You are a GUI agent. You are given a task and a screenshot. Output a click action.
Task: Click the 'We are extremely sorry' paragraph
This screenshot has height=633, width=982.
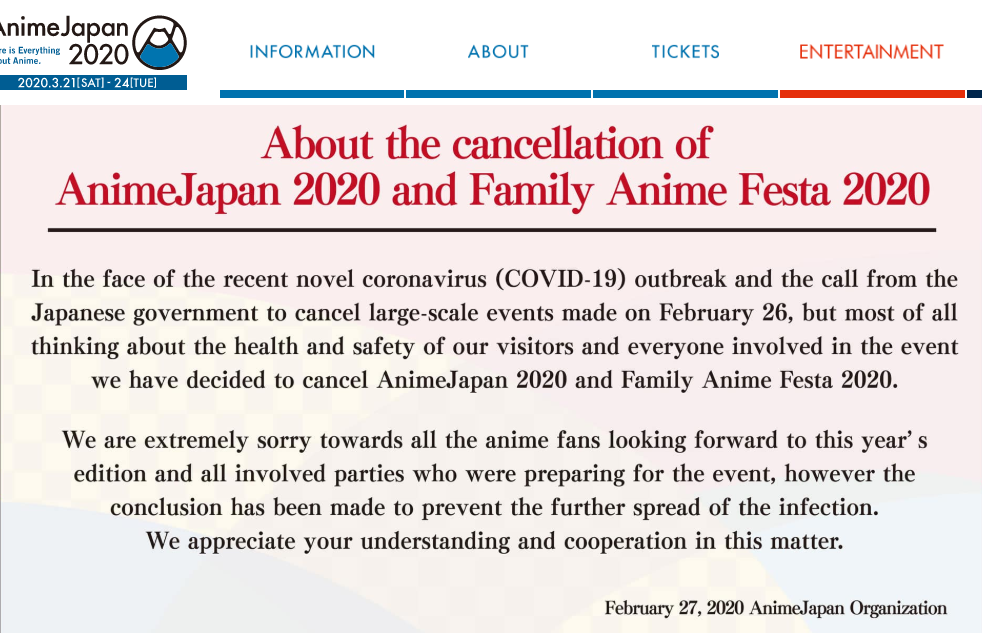494,473
